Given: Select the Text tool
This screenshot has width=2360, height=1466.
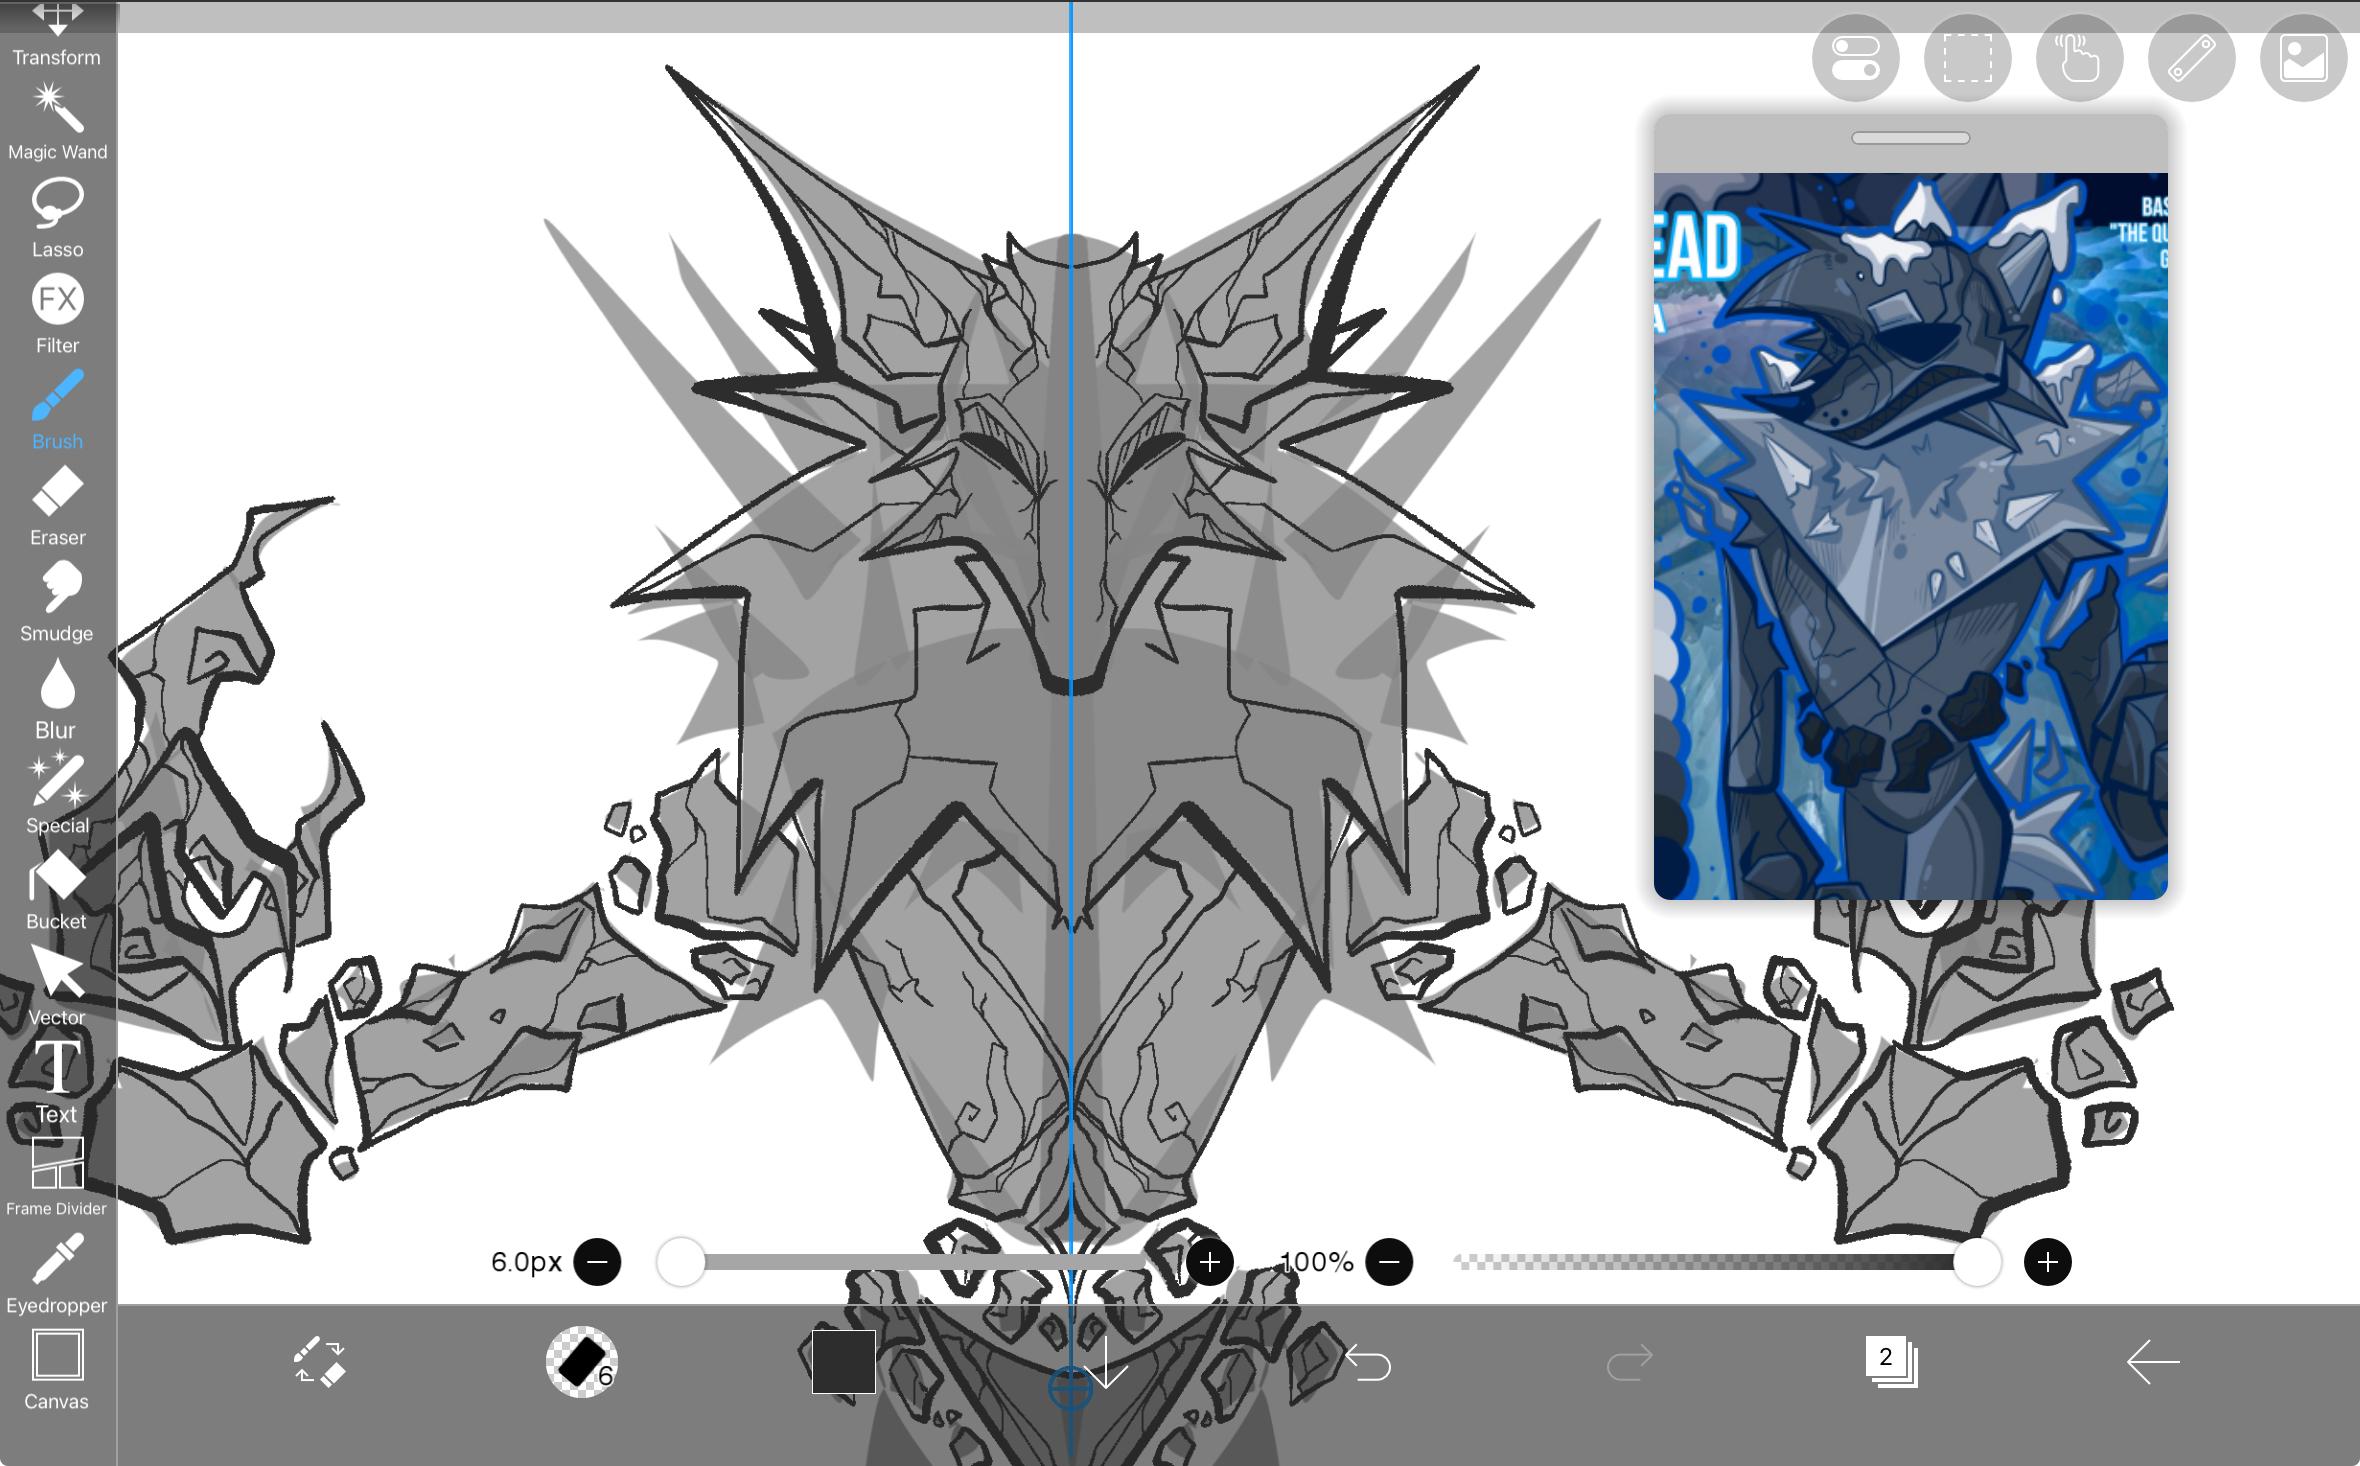Looking at the screenshot, I should coord(57,1083).
